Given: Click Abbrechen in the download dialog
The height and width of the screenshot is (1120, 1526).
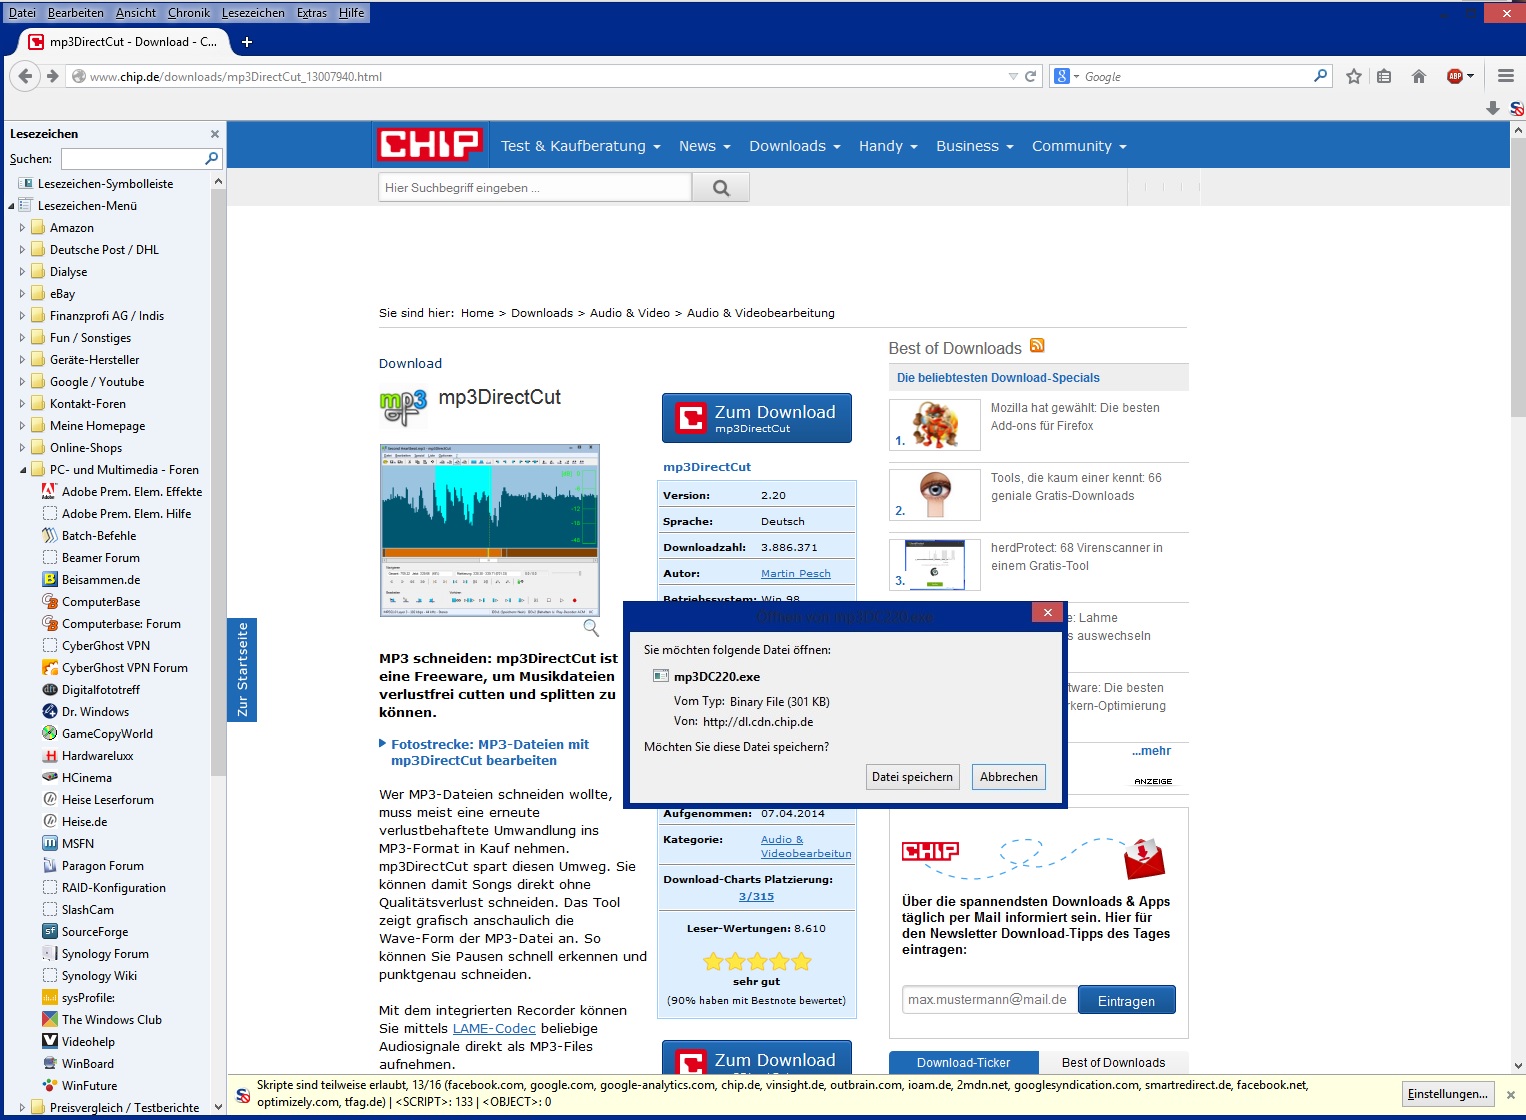Looking at the screenshot, I should 1009,777.
